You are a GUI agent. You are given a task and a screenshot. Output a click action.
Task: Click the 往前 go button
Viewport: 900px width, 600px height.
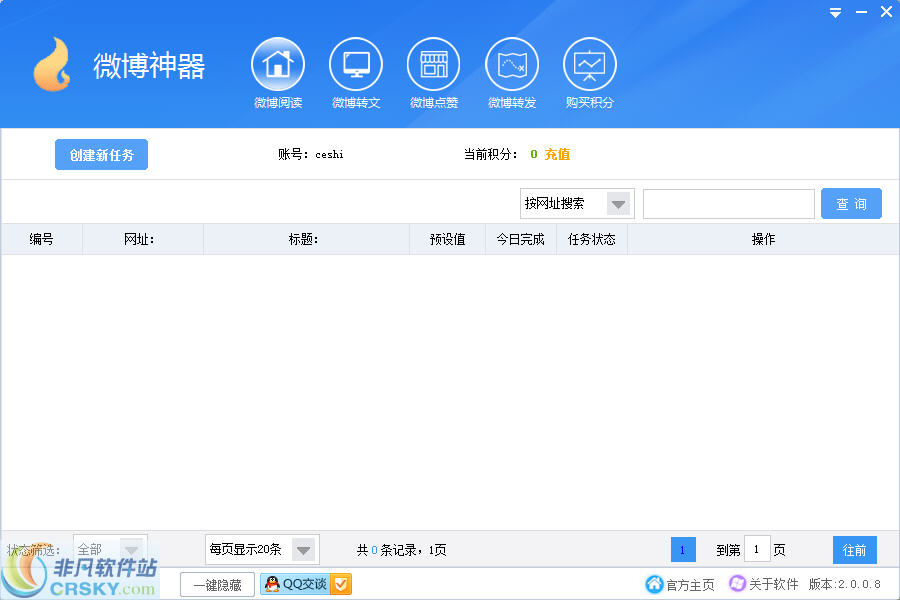coord(855,550)
